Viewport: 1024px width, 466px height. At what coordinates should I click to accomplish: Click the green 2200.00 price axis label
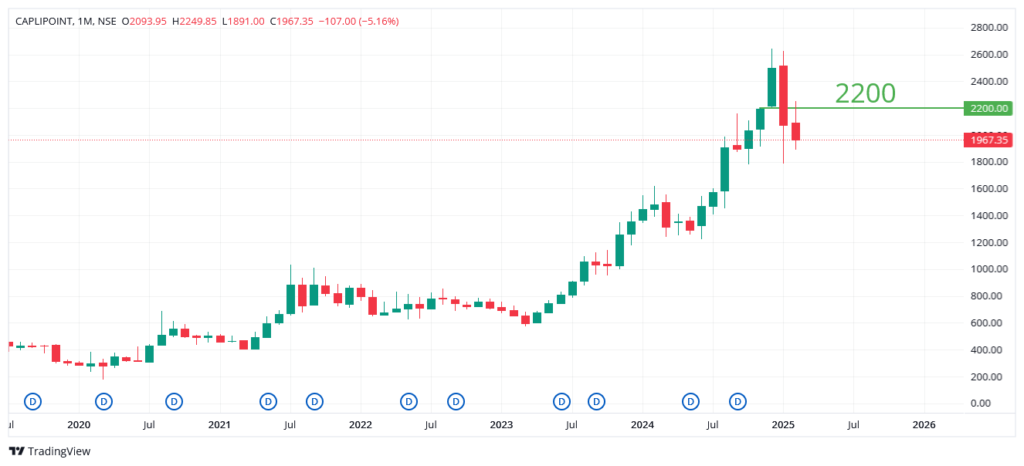[986, 108]
